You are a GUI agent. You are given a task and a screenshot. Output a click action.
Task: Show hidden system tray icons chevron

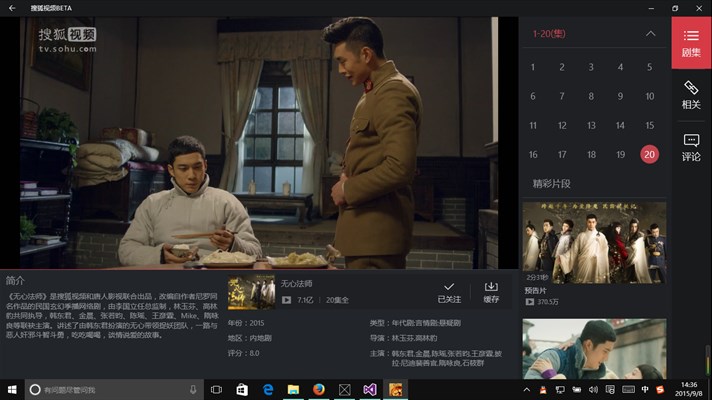coord(527,390)
